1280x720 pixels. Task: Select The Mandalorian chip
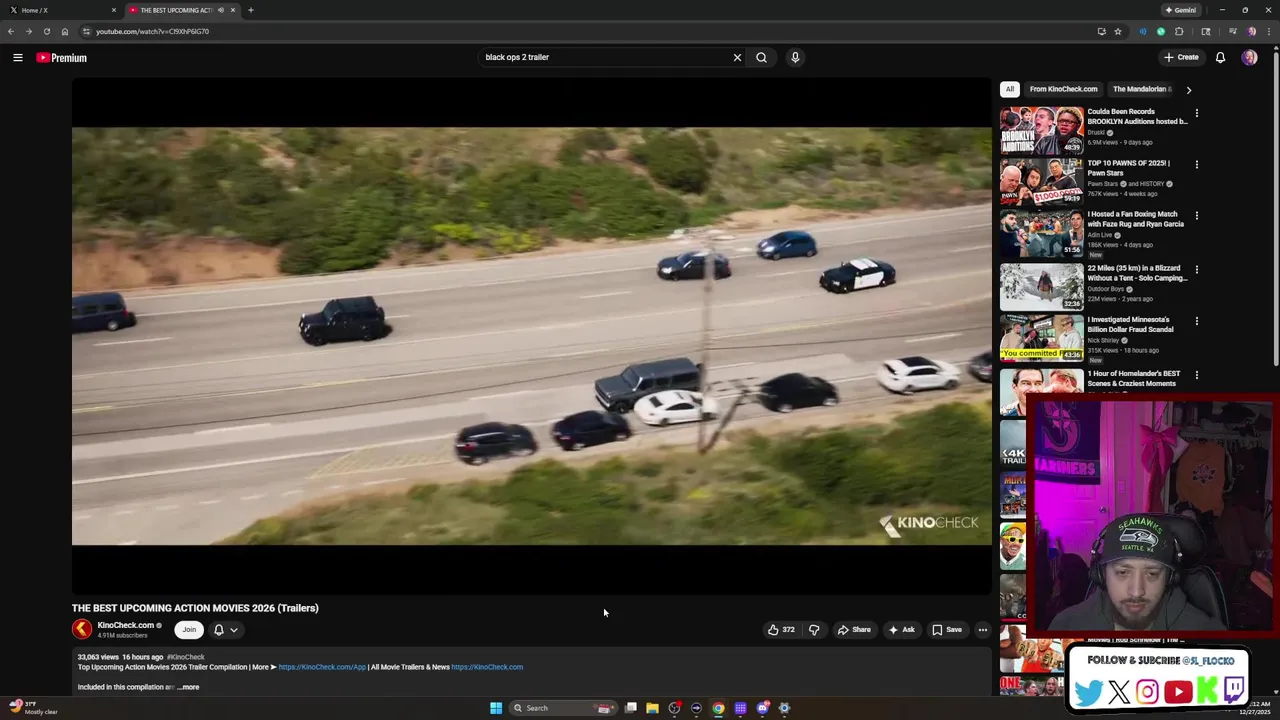[x=1142, y=89]
